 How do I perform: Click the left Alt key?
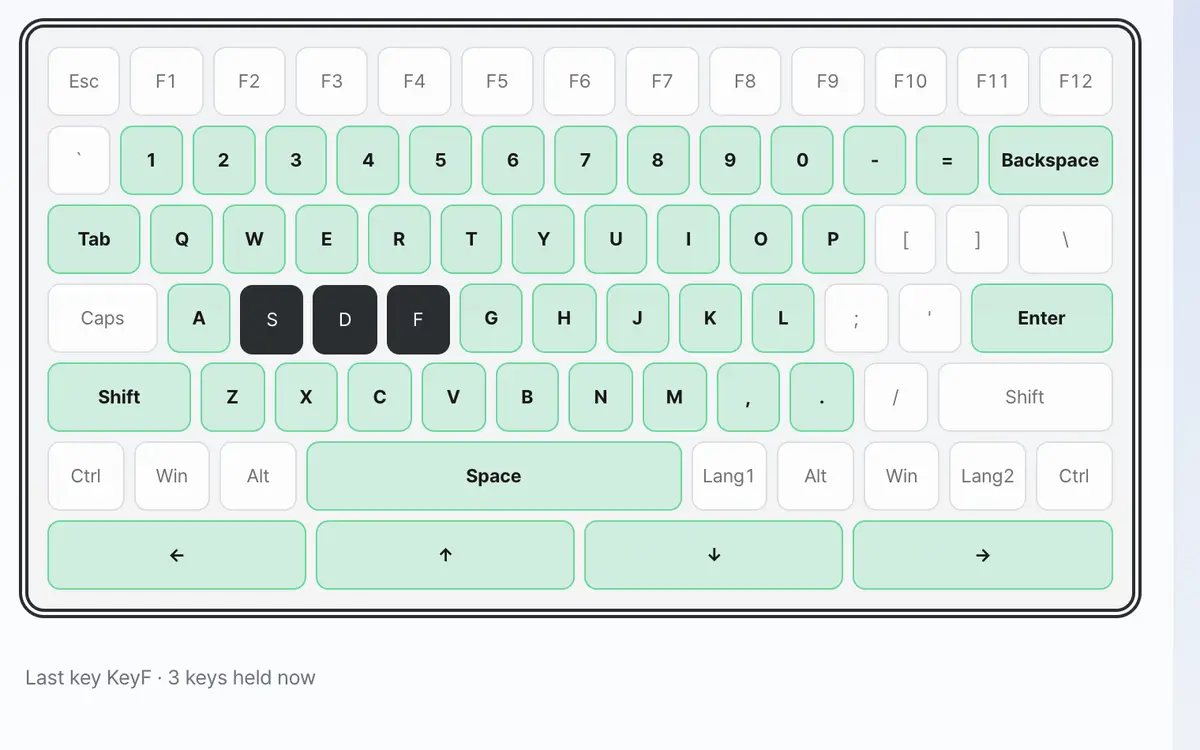coord(258,476)
